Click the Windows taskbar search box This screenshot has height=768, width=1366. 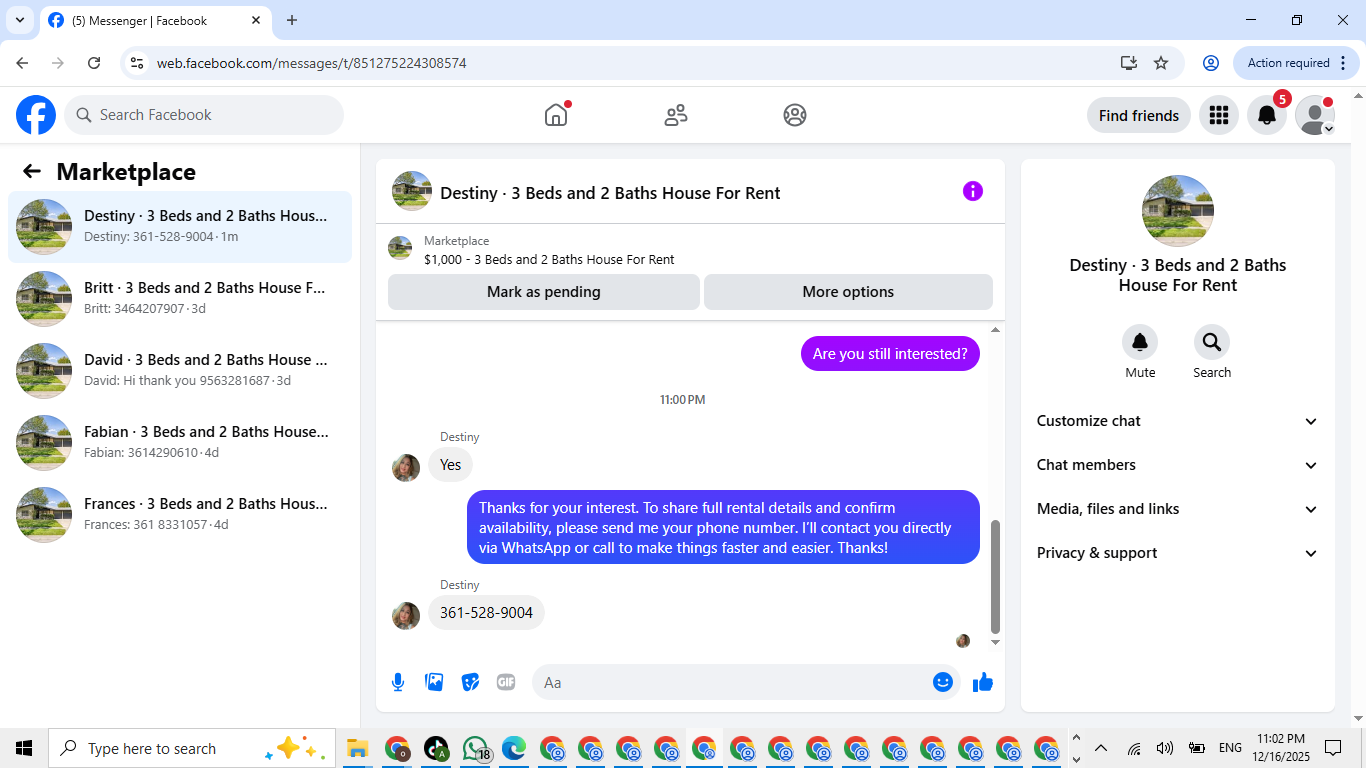[192, 748]
